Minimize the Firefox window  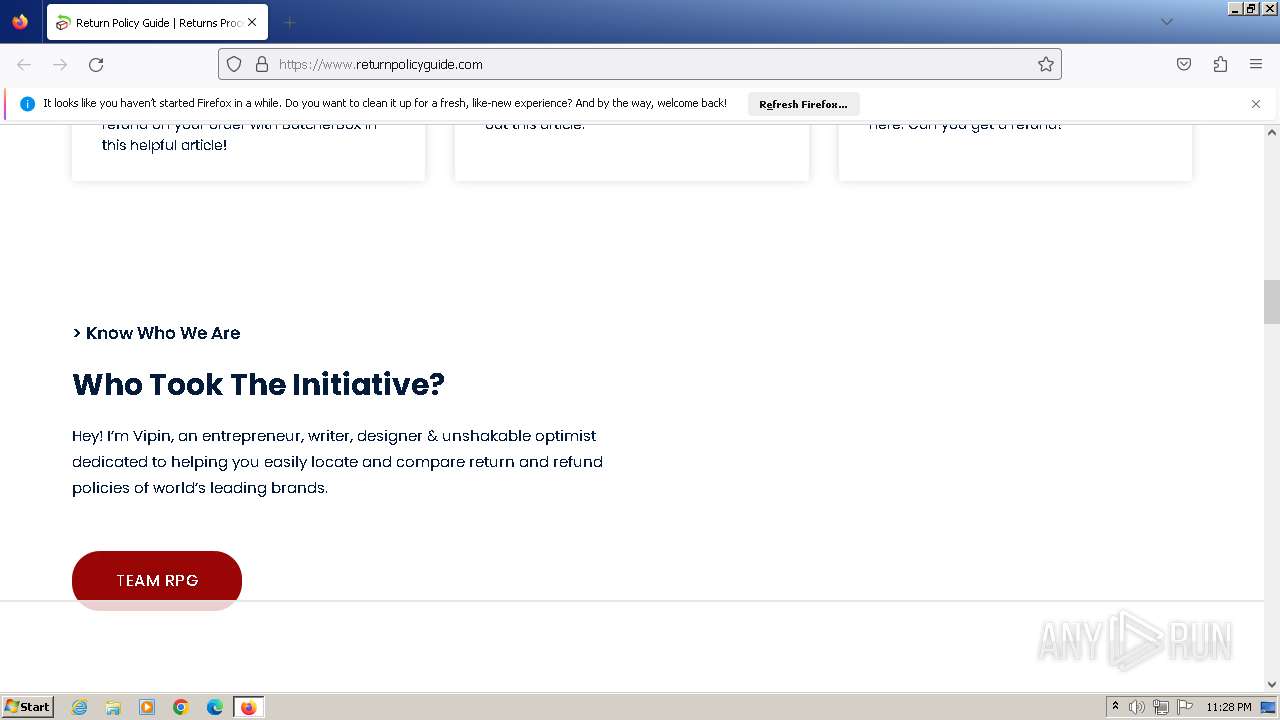point(1235,8)
